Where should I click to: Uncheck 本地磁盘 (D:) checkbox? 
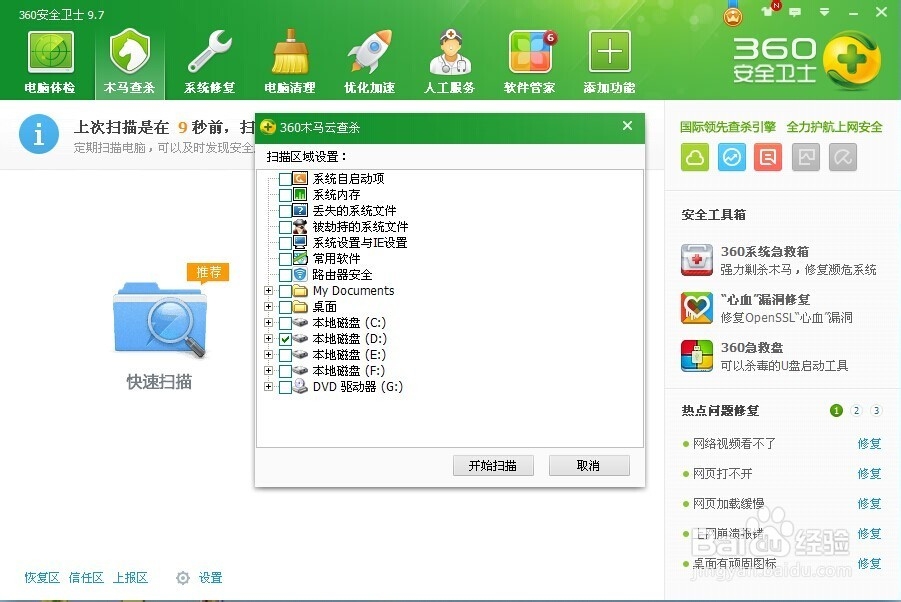(x=285, y=339)
